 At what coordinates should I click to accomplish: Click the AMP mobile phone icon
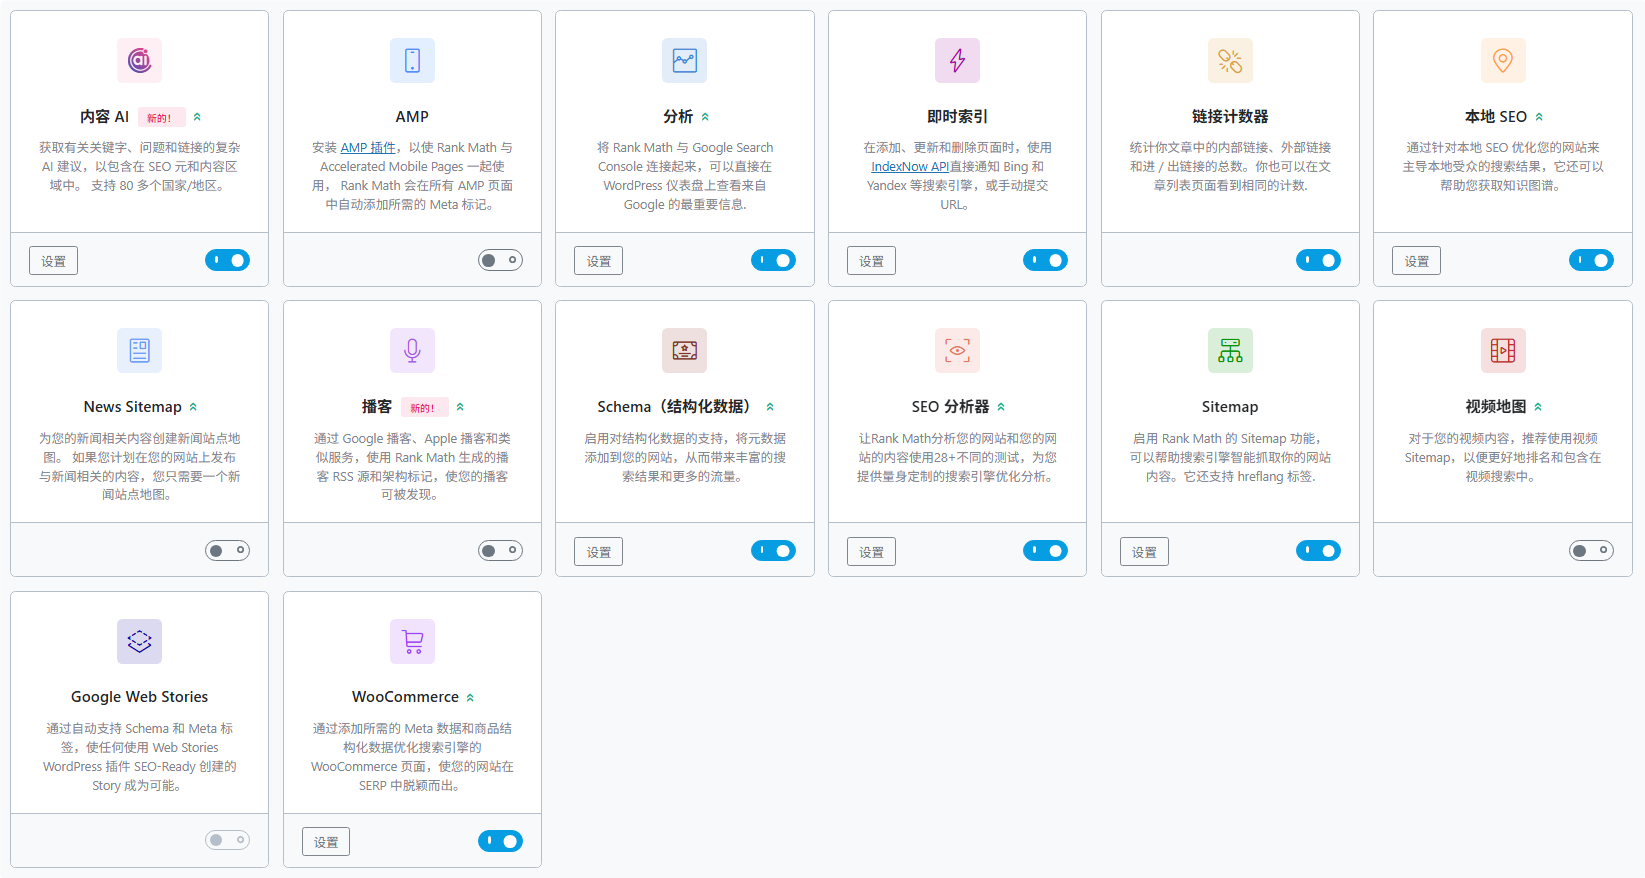point(412,61)
